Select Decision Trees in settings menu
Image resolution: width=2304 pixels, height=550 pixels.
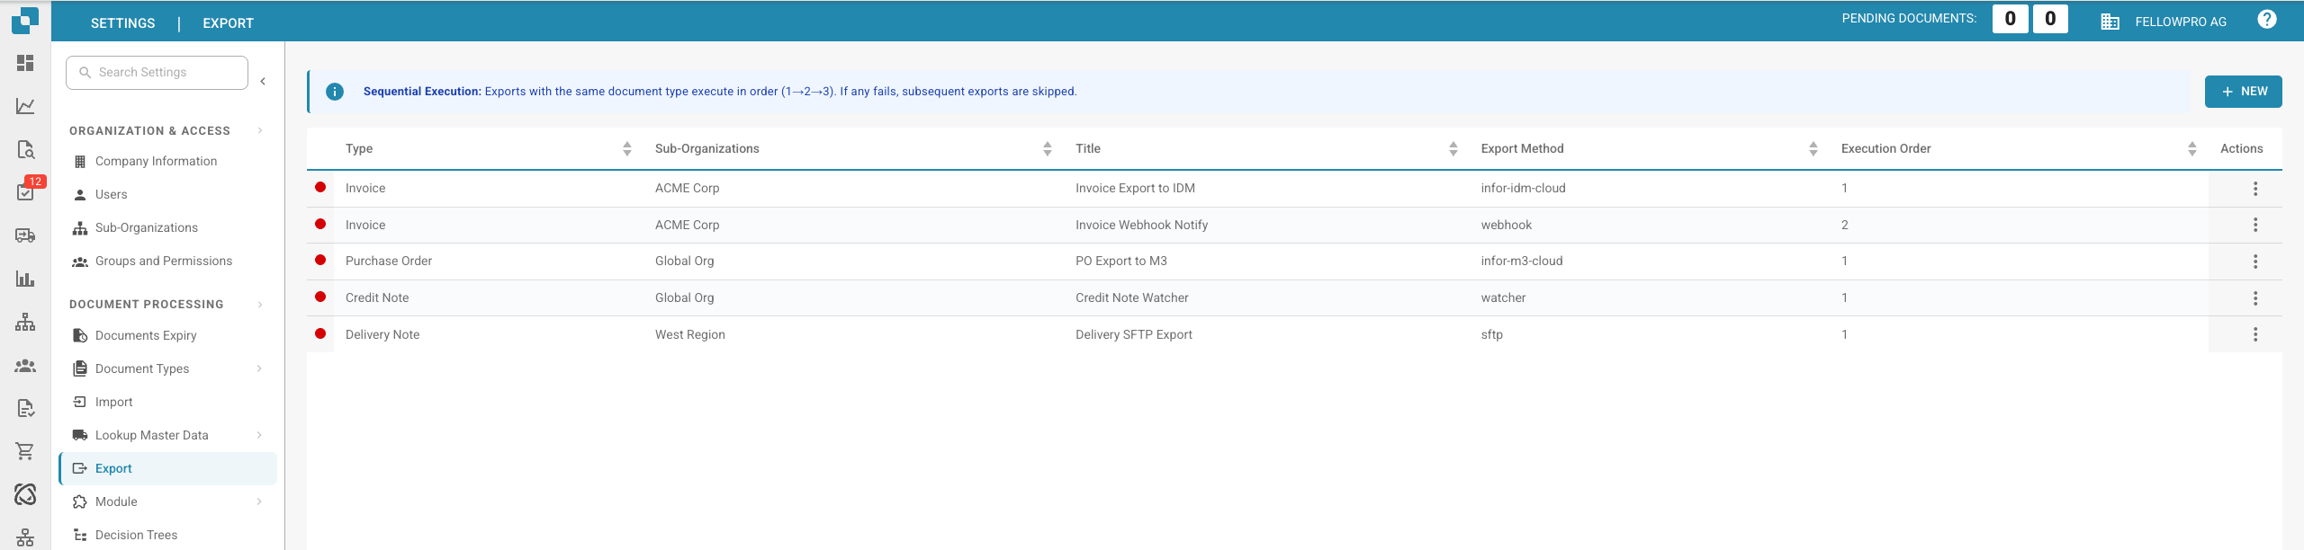tap(136, 535)
